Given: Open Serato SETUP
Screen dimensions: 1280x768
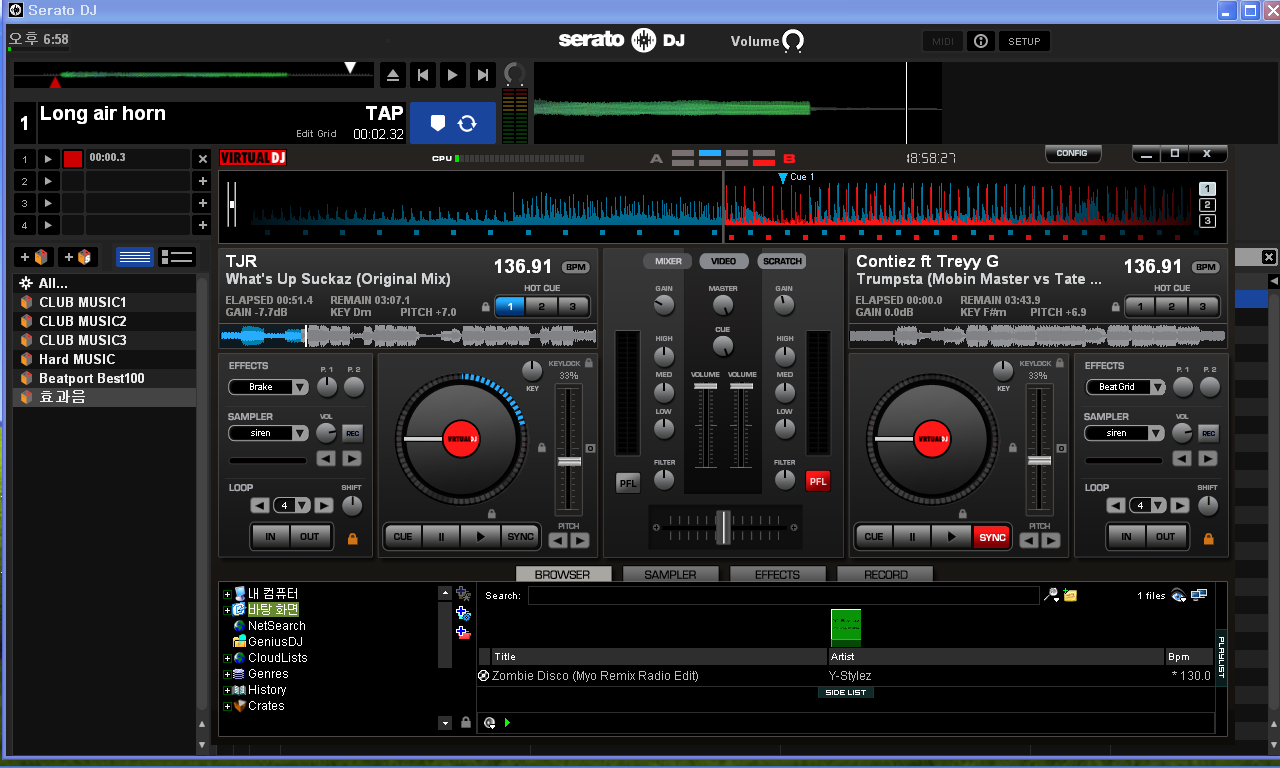Looking at the screenshot, I should (1024, 41).
